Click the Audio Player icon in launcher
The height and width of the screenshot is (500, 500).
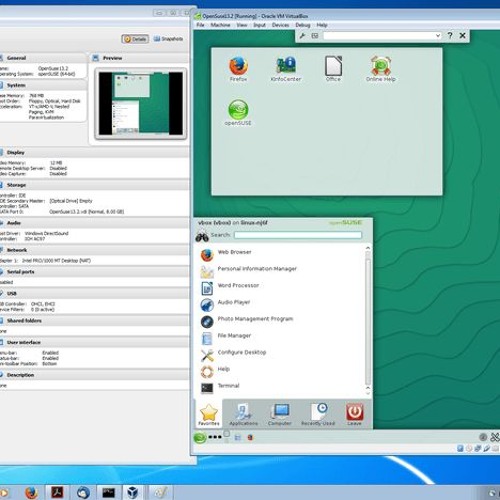tap(207, 305)
